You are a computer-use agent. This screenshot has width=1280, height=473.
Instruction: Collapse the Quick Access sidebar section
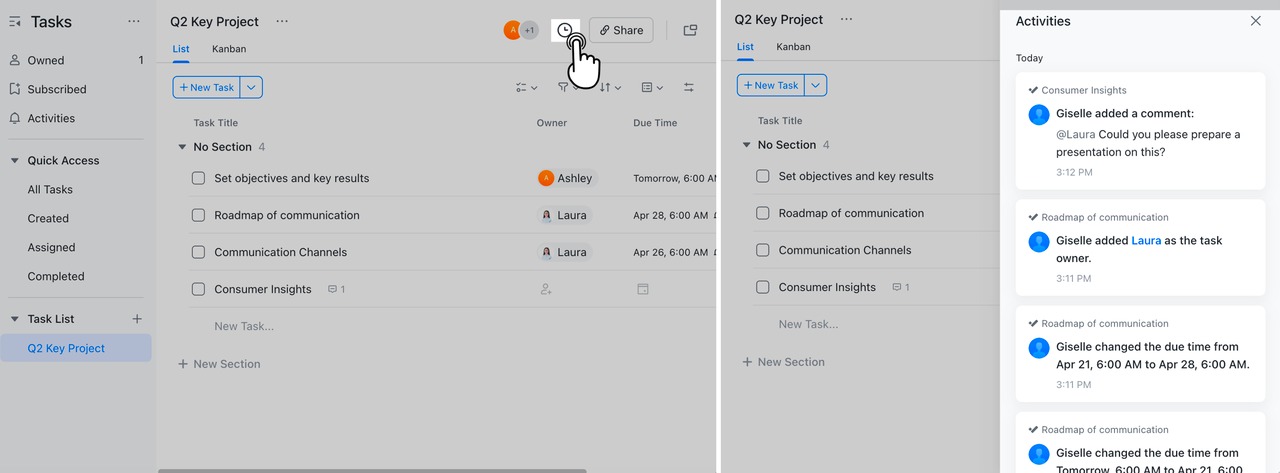click(x=14, y=160)
